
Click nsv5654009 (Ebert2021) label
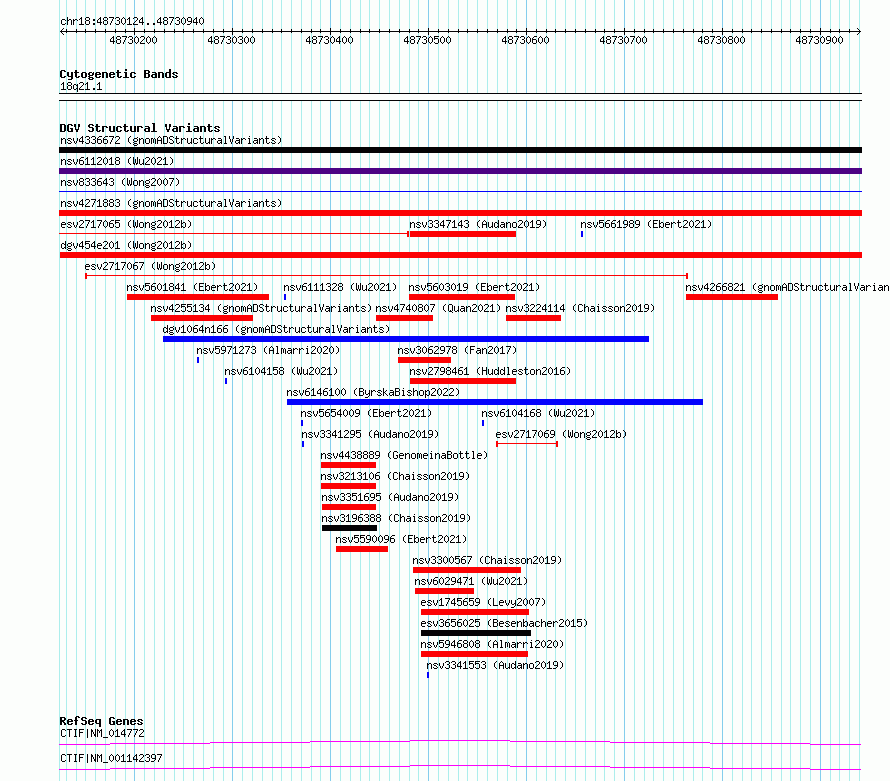click(366, 413)
